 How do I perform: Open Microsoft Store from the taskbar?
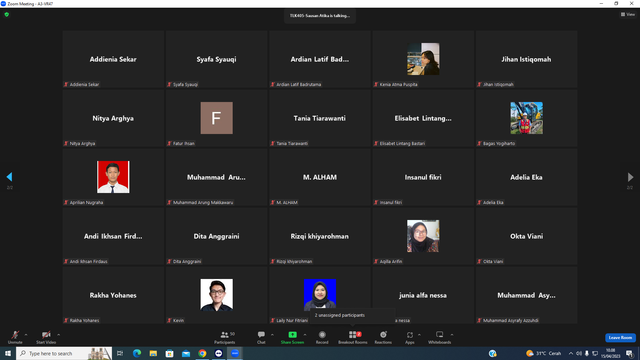pos(169,353)
